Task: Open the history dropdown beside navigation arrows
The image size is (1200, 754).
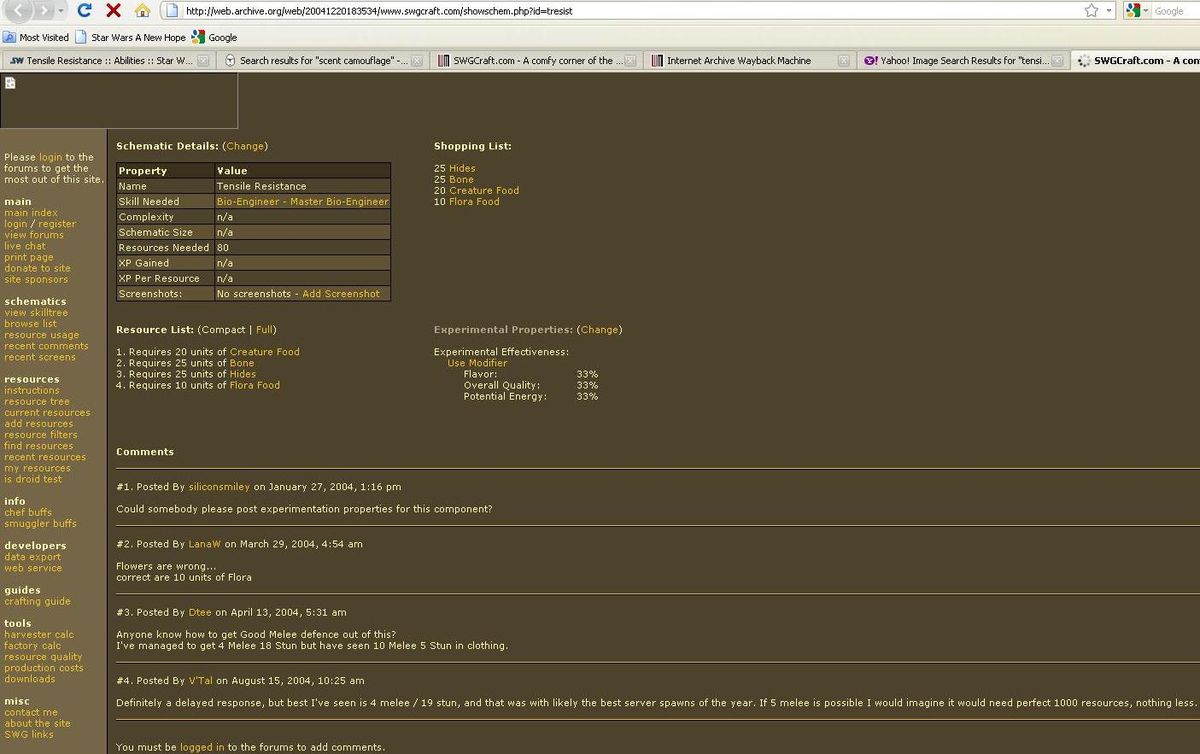Action: tap(62, 10)
